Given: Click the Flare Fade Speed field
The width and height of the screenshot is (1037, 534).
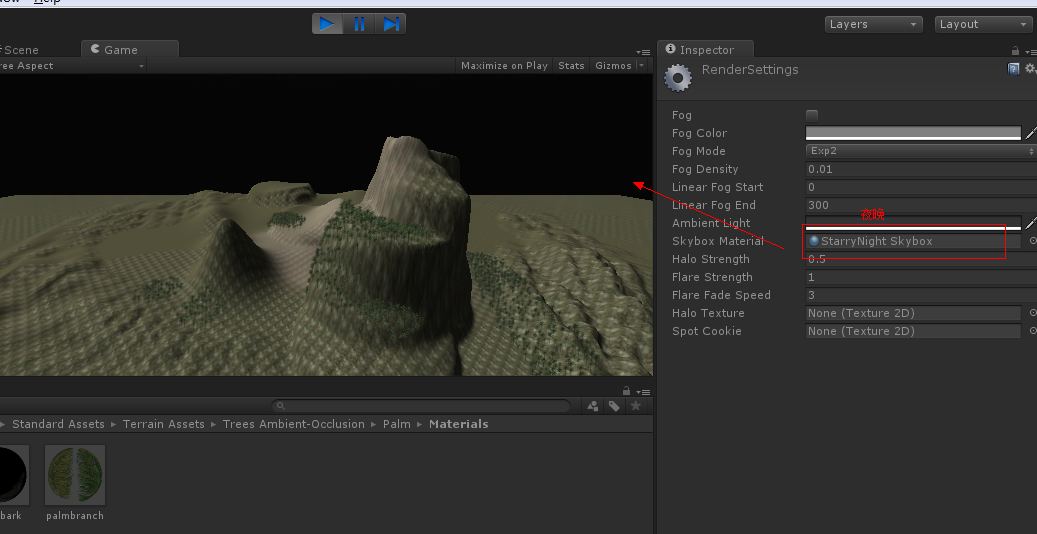Looking at the screenshot, I should pos(921,295).
